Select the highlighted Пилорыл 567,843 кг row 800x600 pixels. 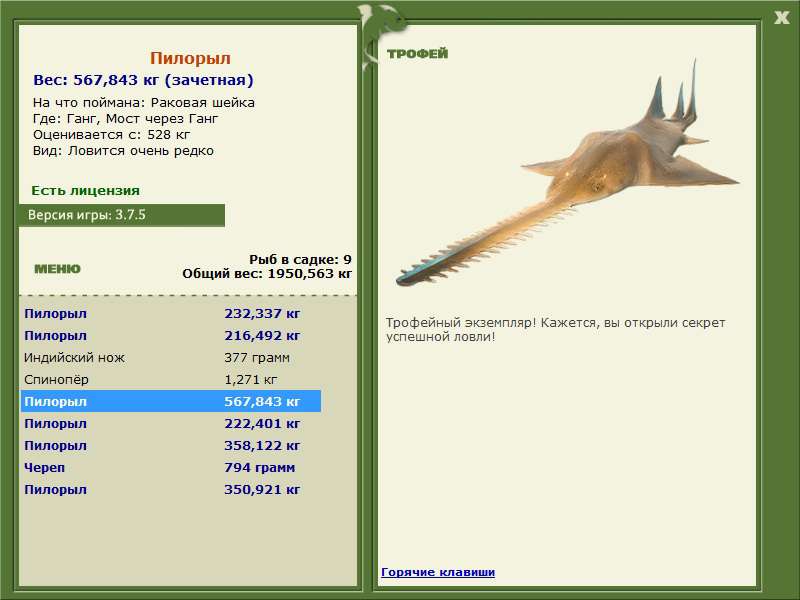pos(171,401)
